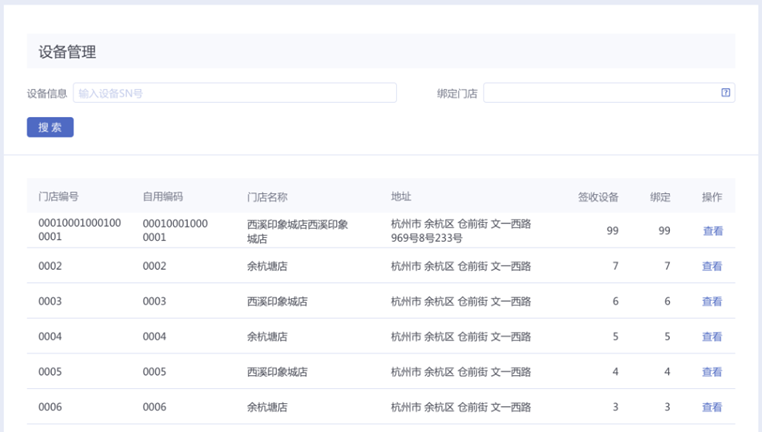Select the 西溪印象城店西溪印象城店 store name cell

click(297, 231)
